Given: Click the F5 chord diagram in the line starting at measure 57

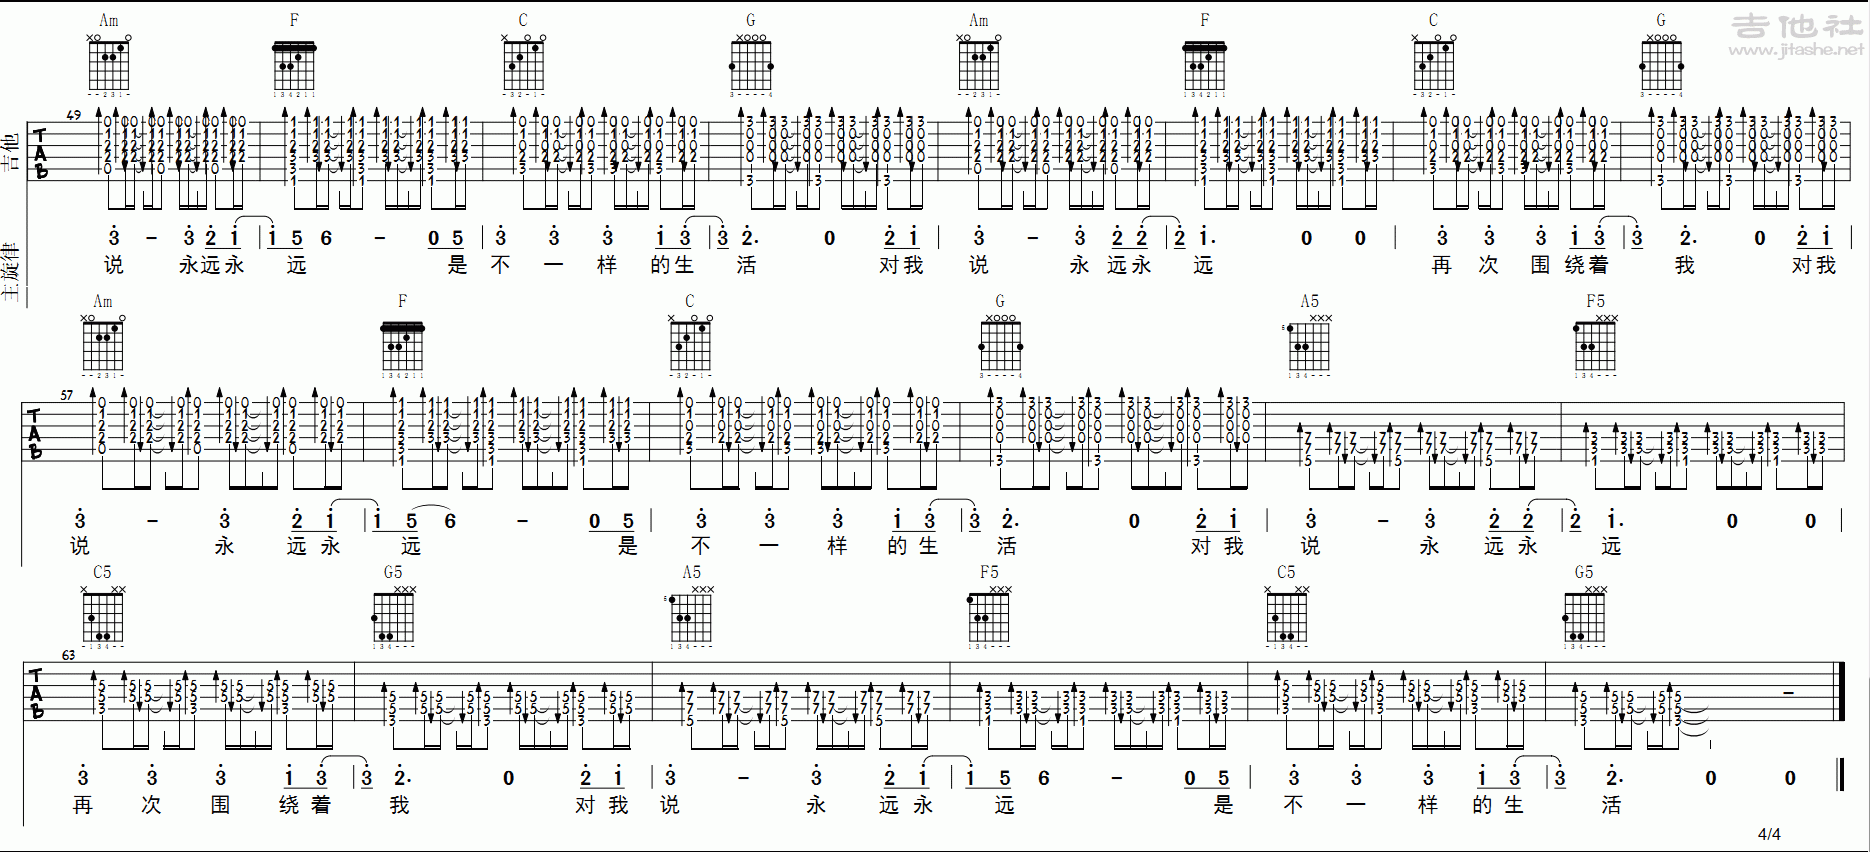Looking at the screenshot, I should click(x=1594, y=346).
